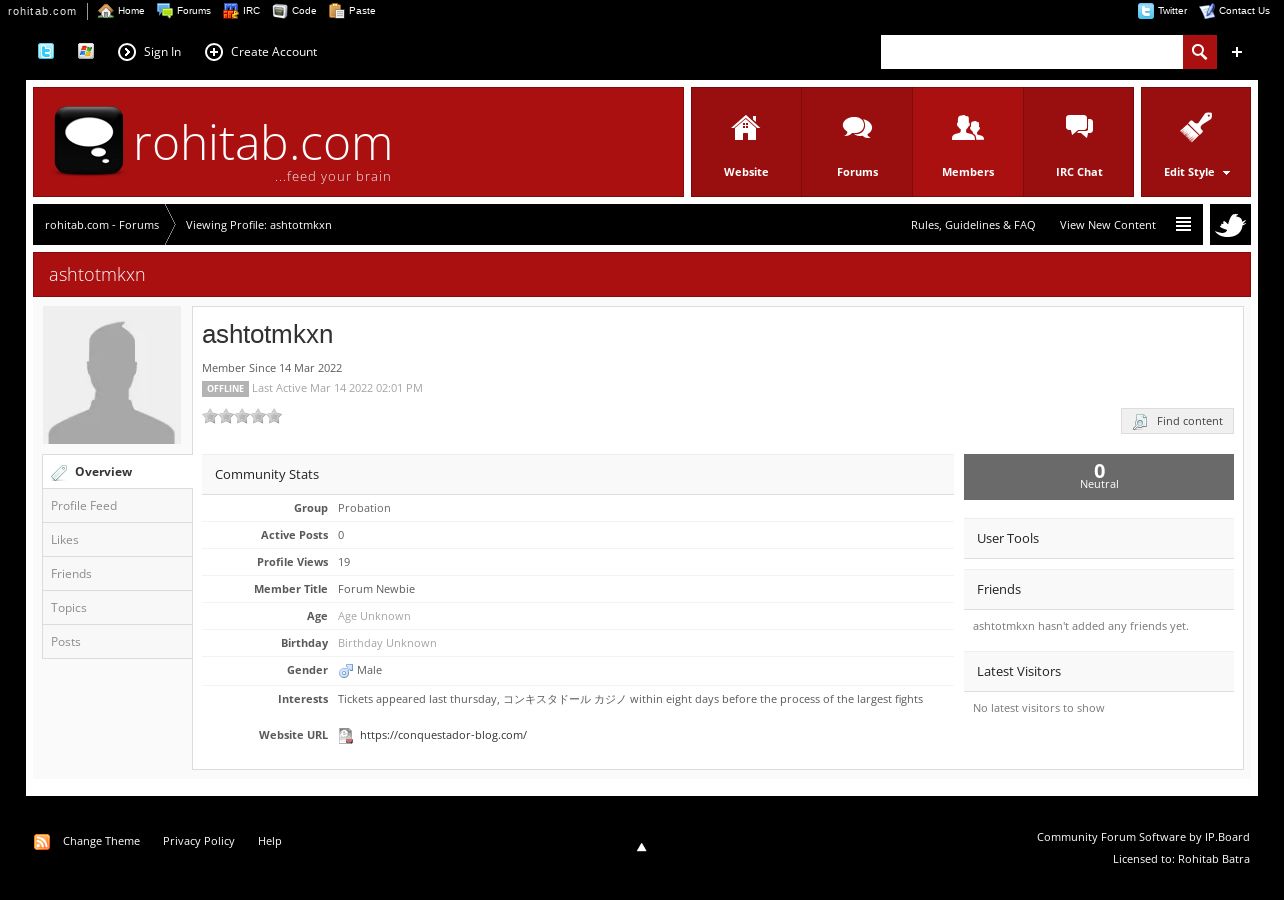Open the Website tile
Viewport: 1284px width, 900px height.
coord(746,142)
